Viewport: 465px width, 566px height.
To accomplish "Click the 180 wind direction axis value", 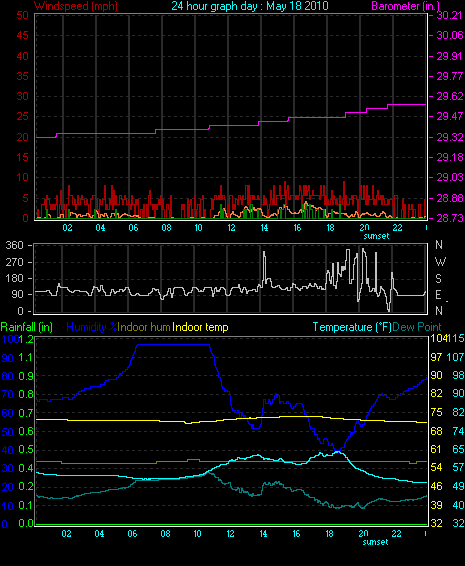I will click(x=14, y=278).
